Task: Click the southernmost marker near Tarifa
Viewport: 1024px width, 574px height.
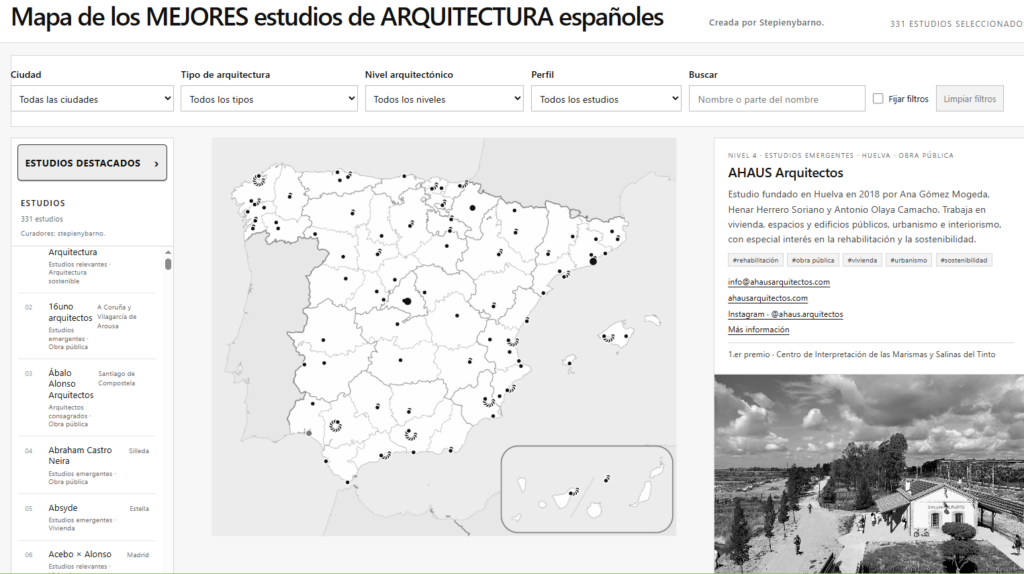Action: (x=347, y=482)
